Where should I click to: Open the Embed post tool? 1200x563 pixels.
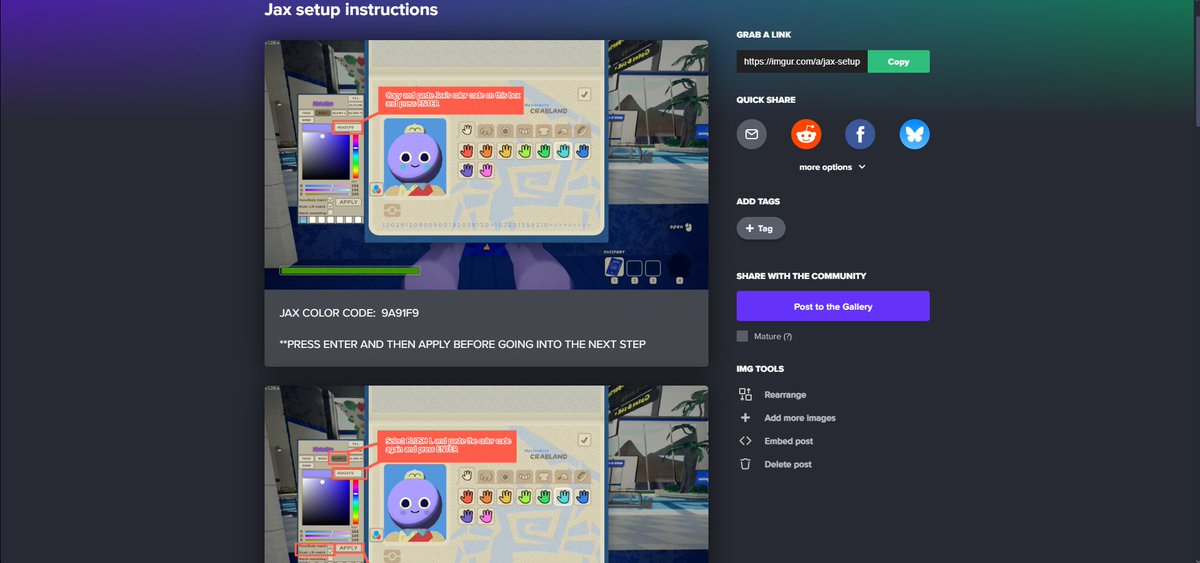point(776,441)
